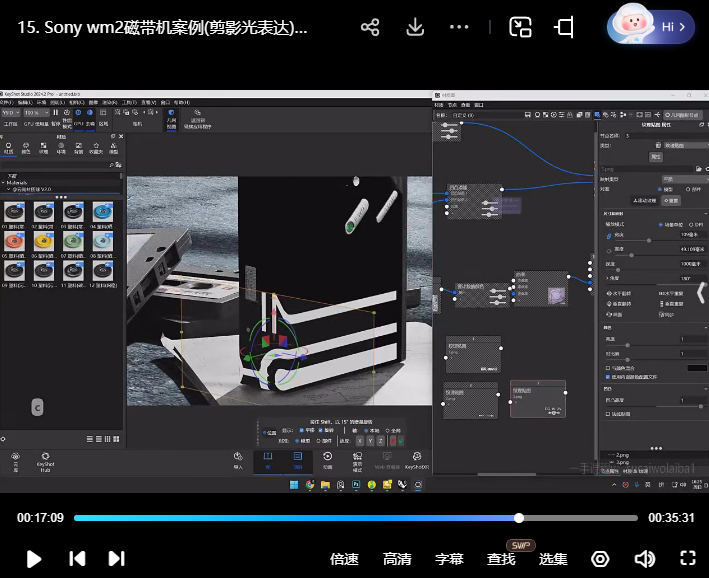
Task: Click the 查找 search button
Action: [x=501, y=559]
